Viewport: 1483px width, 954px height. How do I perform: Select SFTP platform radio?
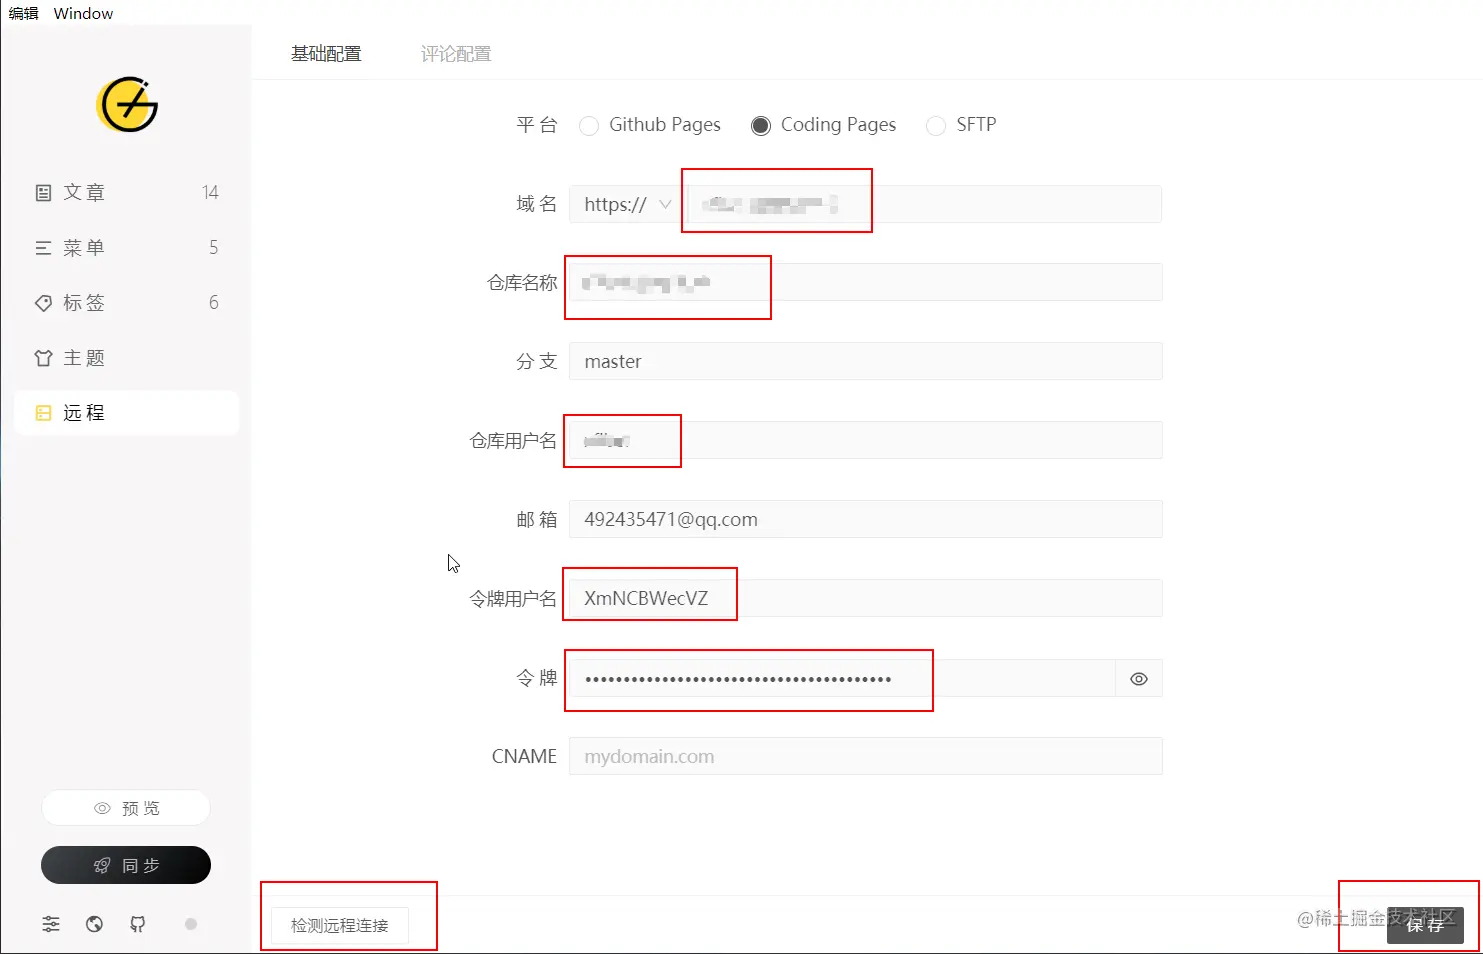pyautogui.click(x=936, y=125)
